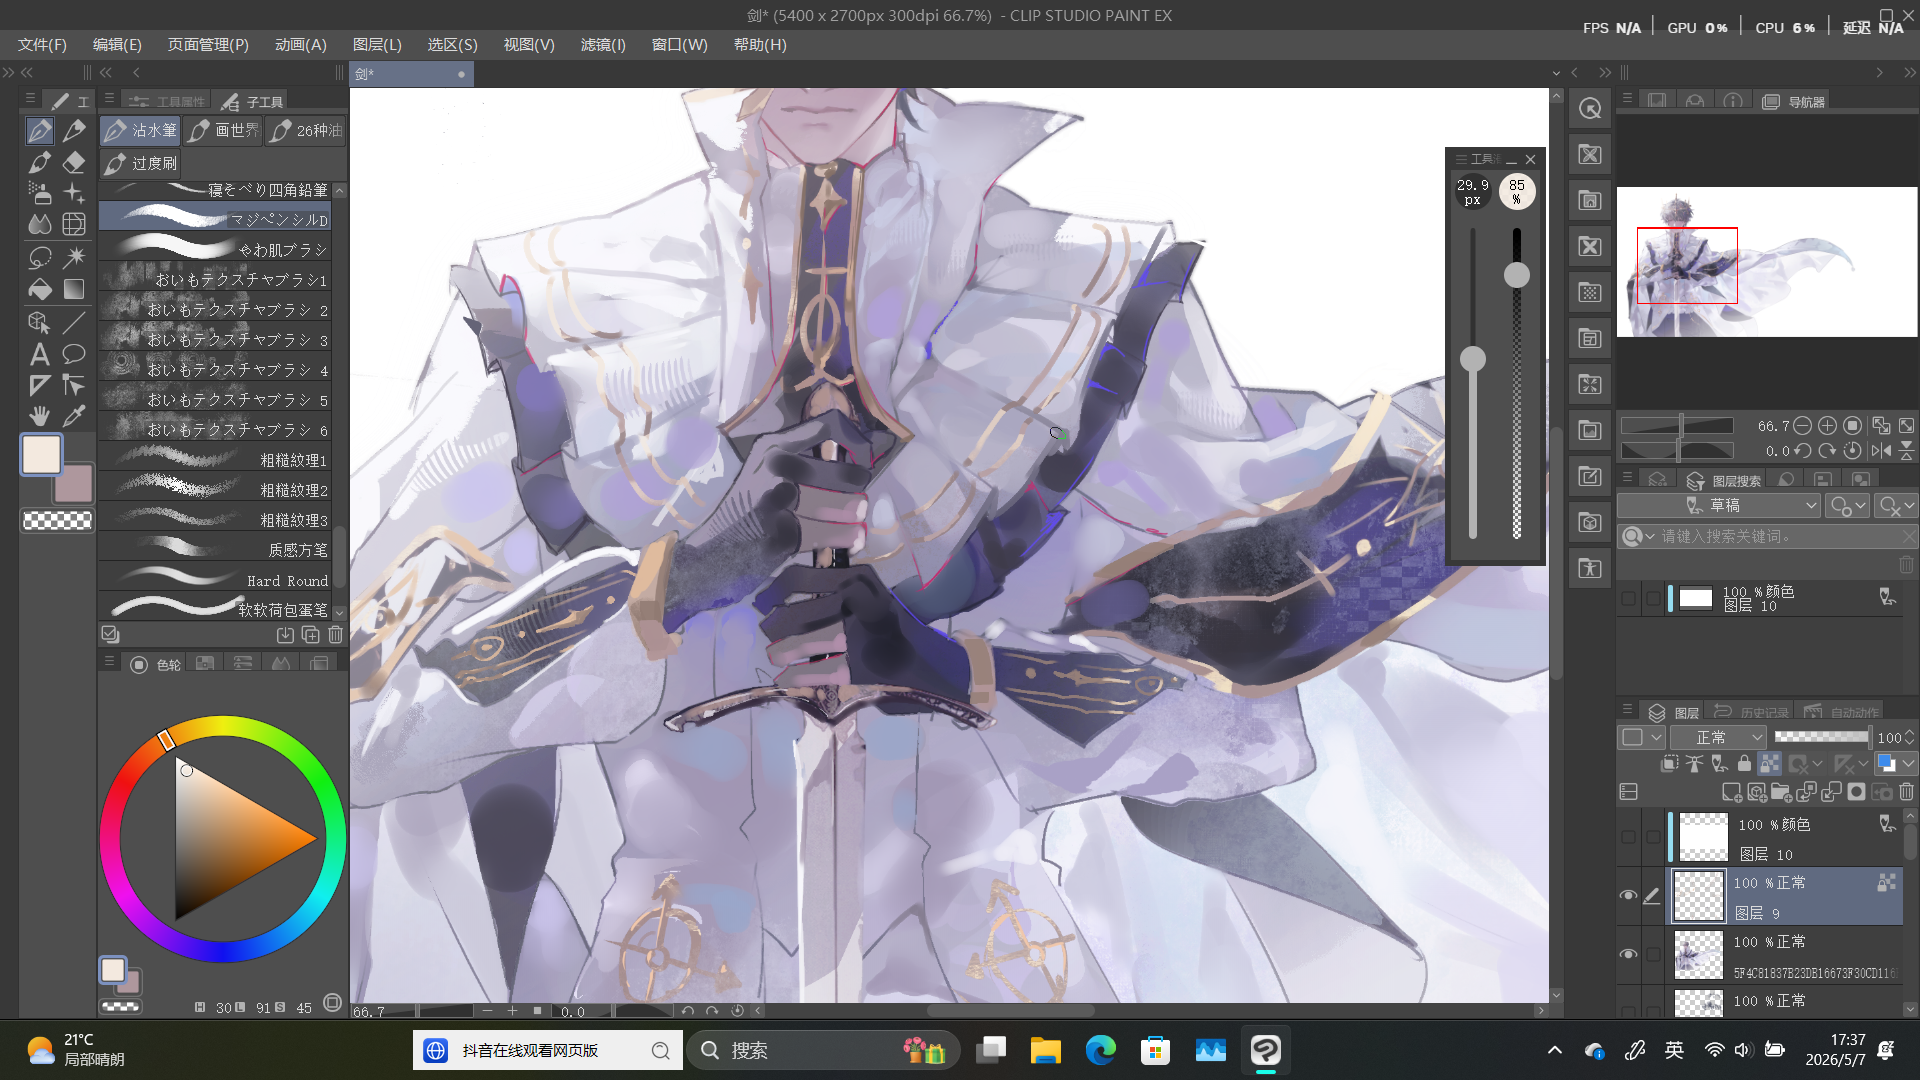
Task: Flip canvas horizontally in the navigator
Action: pyautogui.click(x=1881, y=451)
